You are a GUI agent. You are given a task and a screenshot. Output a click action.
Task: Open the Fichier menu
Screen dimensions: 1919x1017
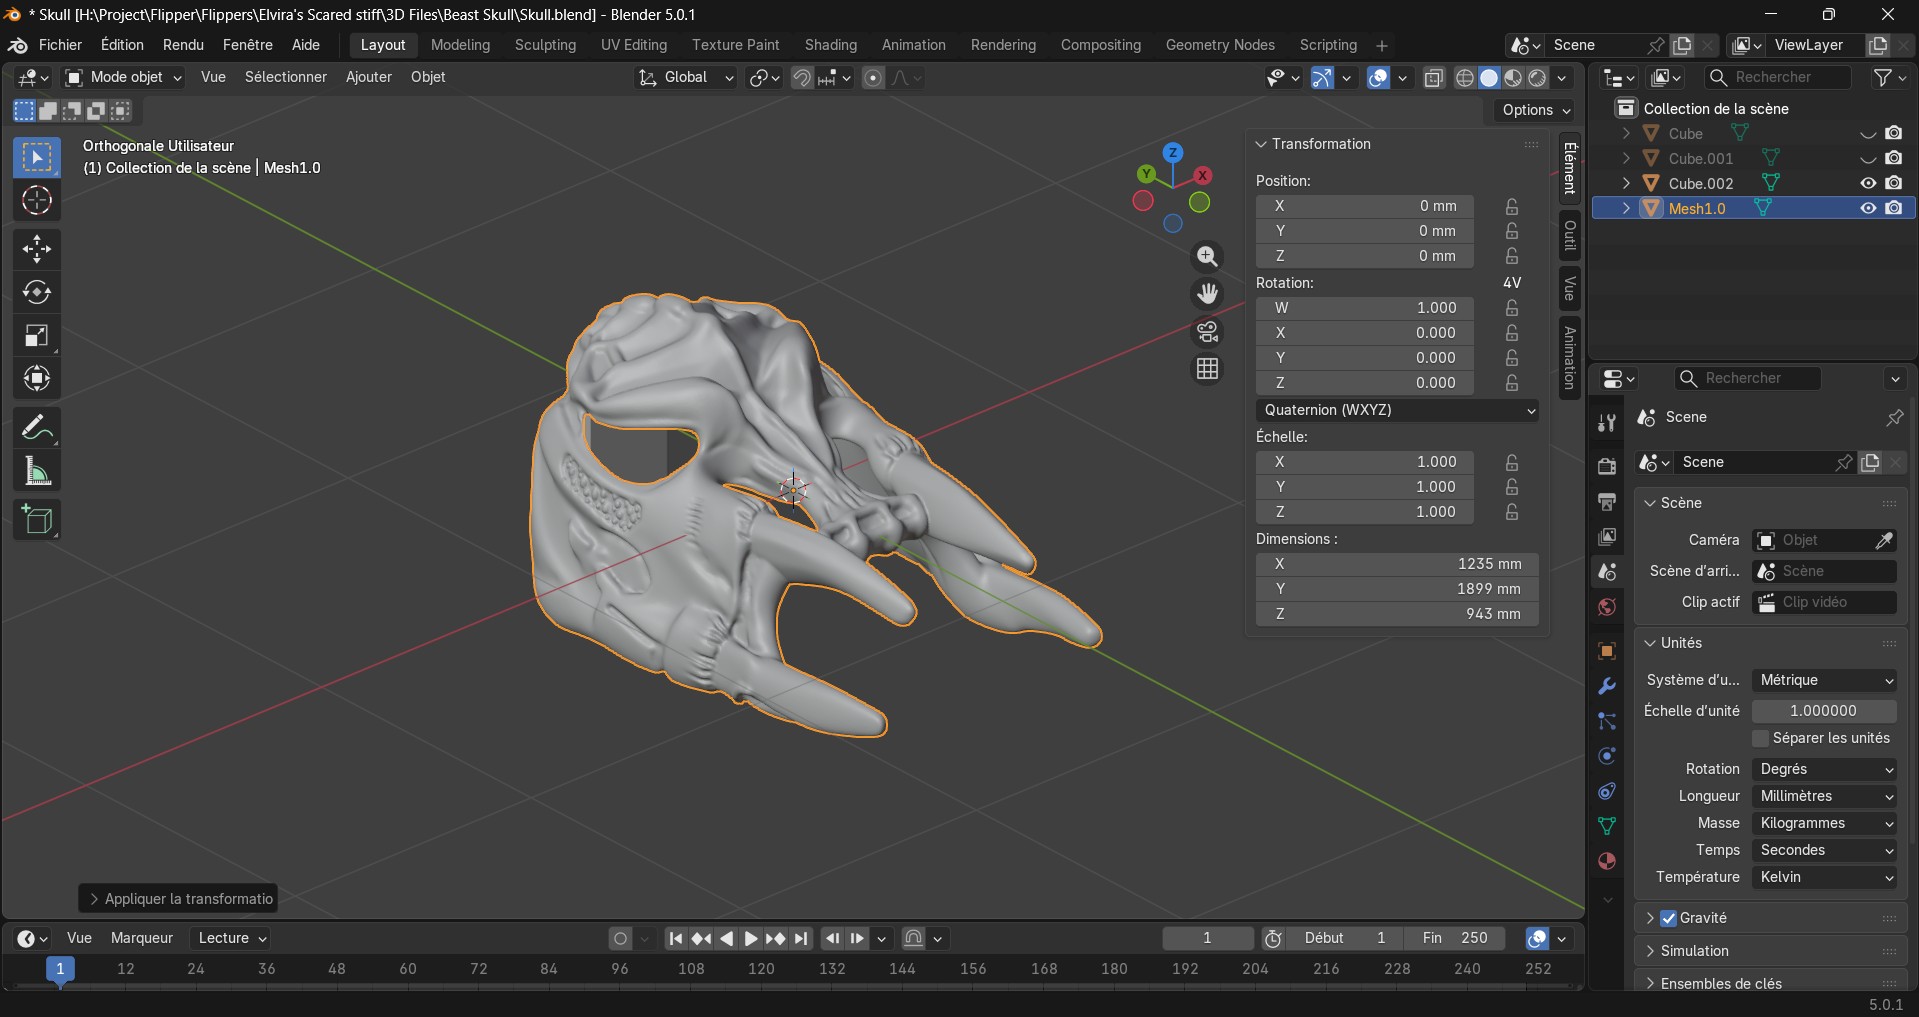tap(60, 45)
